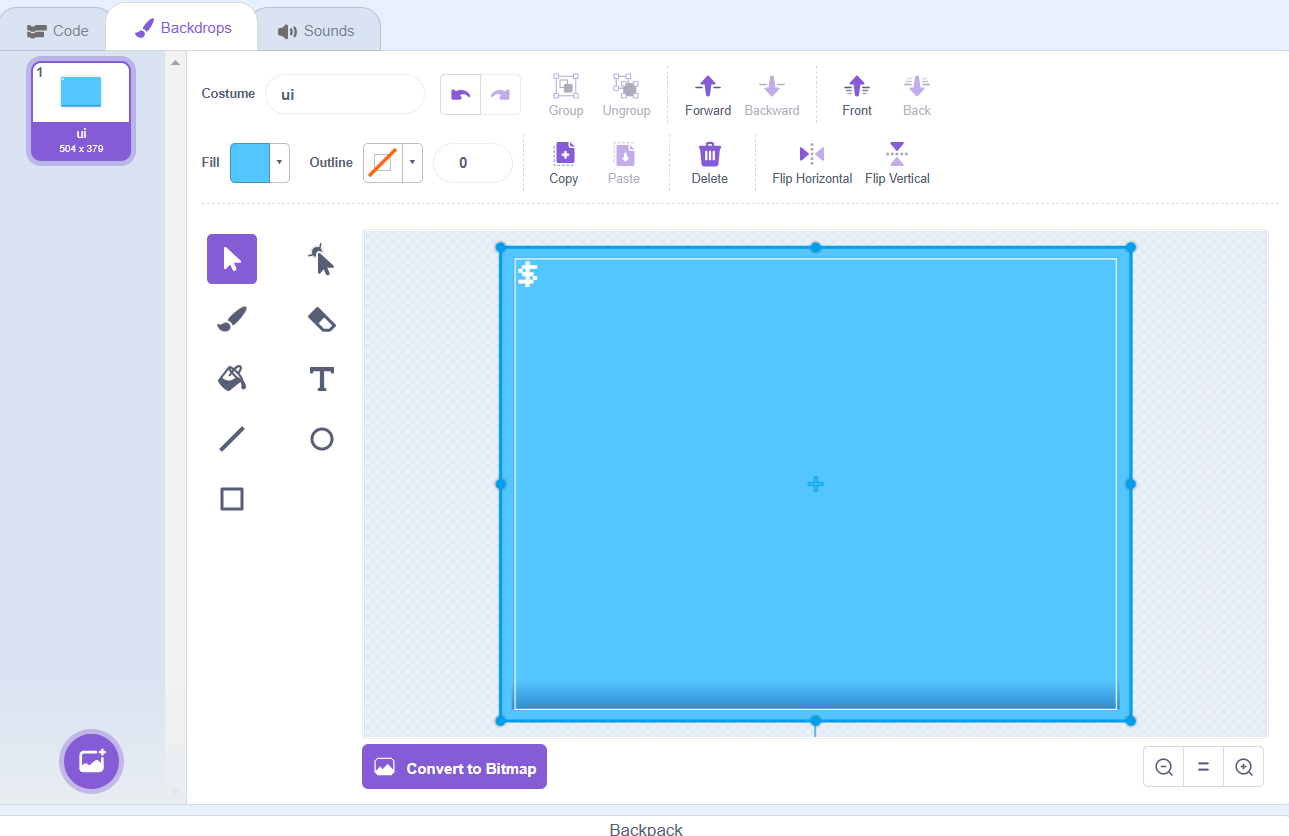1289x836 pixels.
Task: Click the right-middle selection handle
Action: click(x=1131, y=484)
